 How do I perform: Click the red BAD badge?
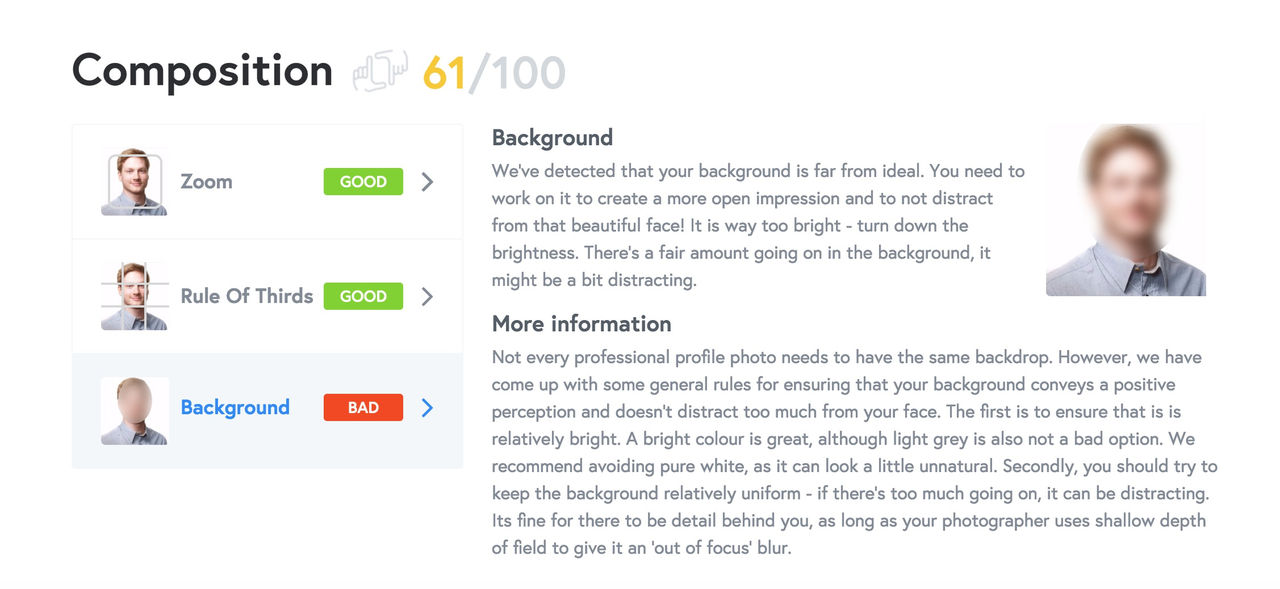point(363,408)
